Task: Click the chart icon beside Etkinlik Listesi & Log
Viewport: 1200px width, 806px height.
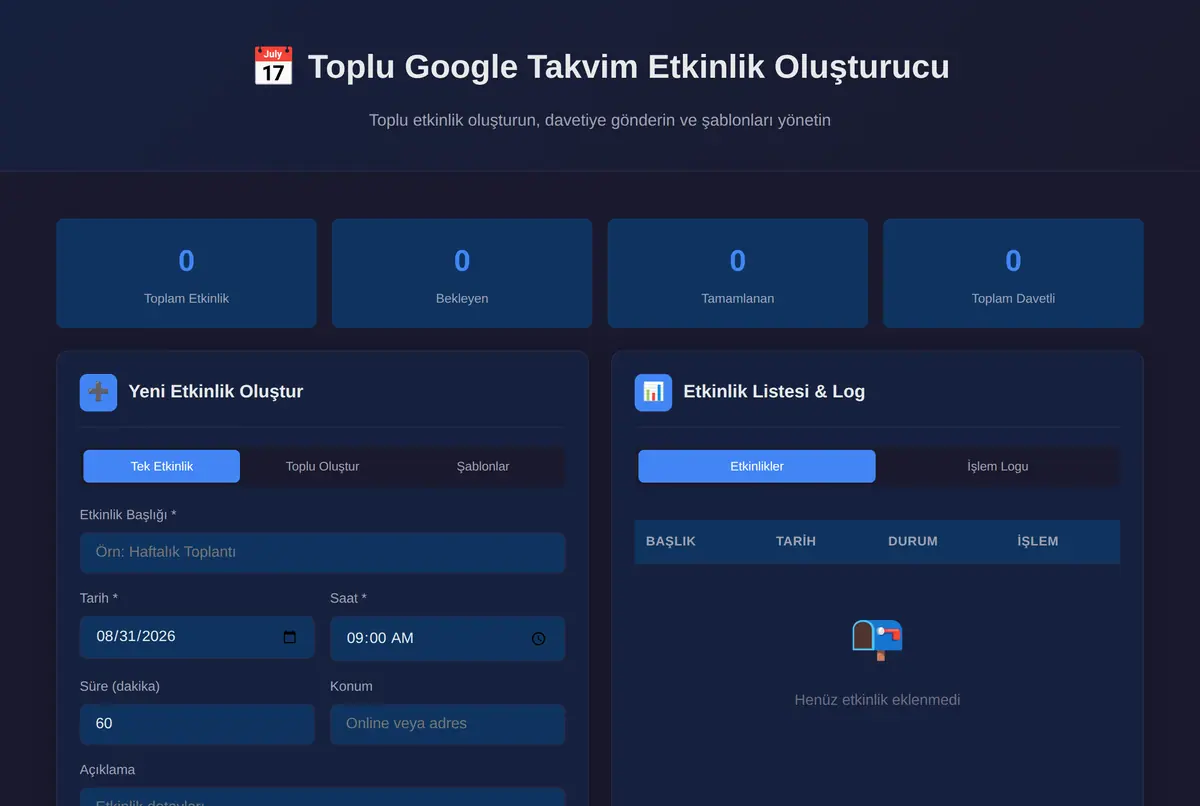Action: click(x=653, y=392)
